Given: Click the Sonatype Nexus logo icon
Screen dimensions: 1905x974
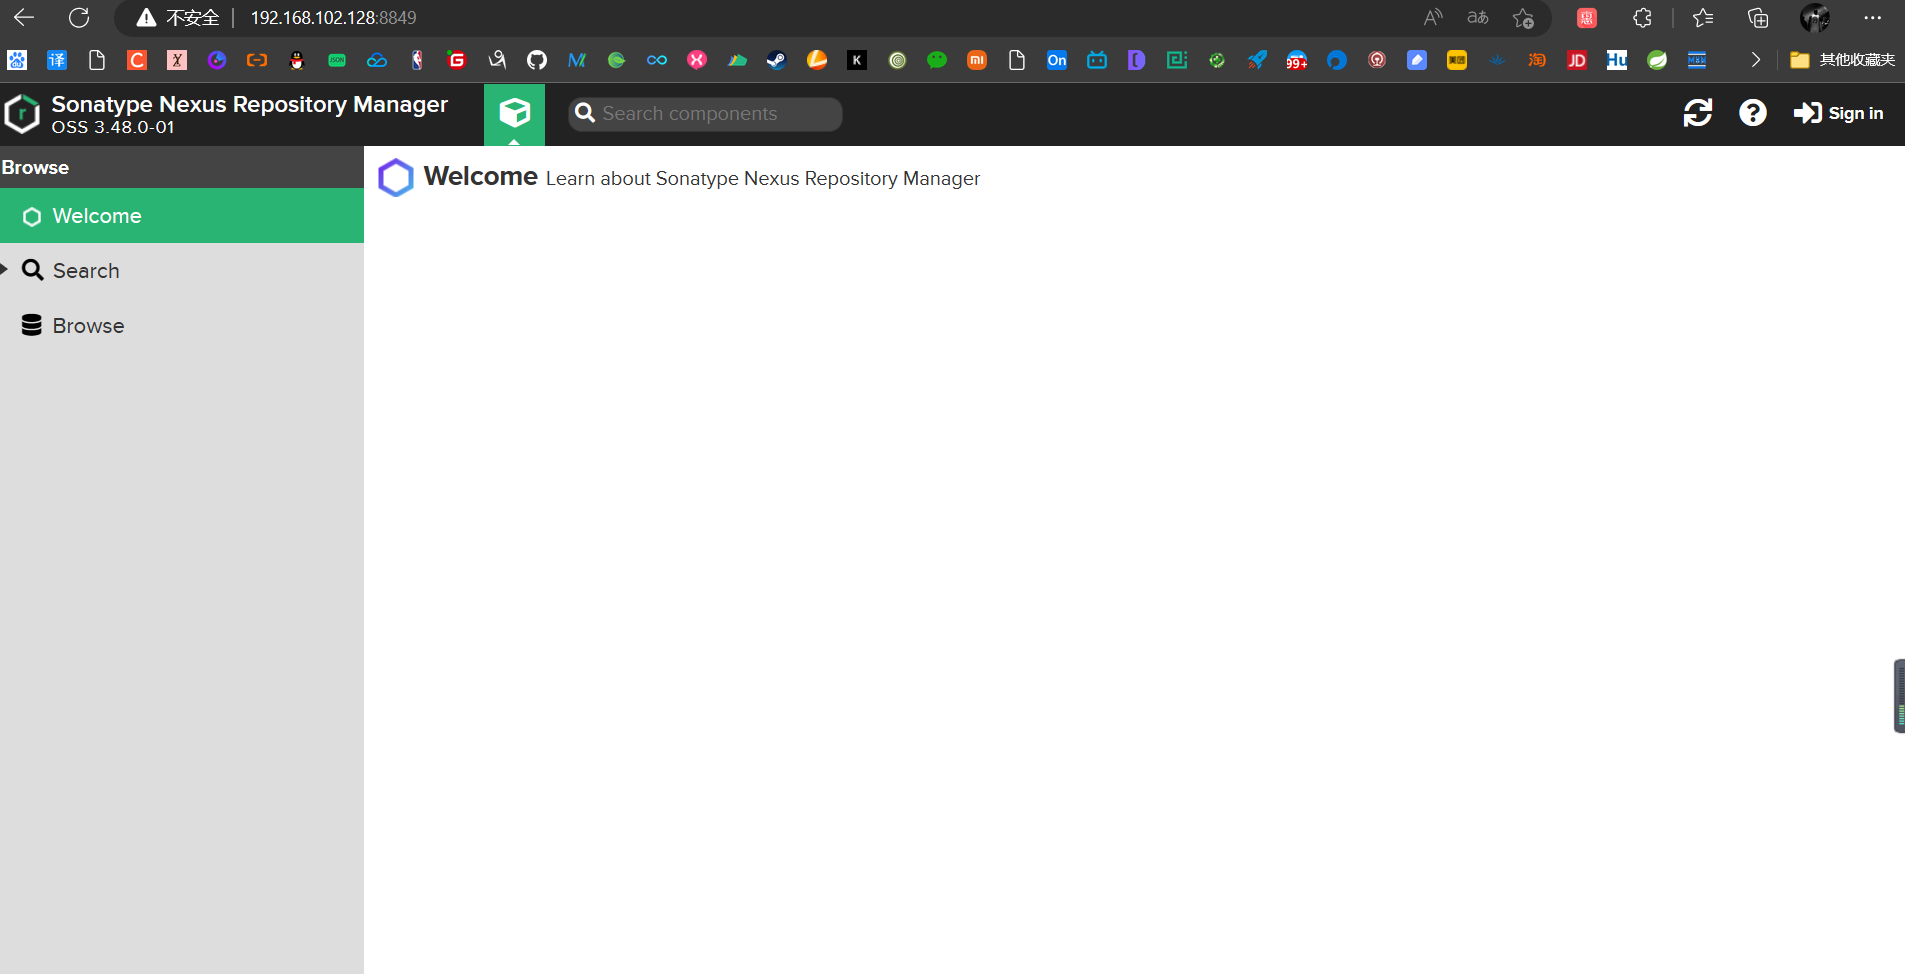Looking at the screenshot, I should [x=22, y=114].
